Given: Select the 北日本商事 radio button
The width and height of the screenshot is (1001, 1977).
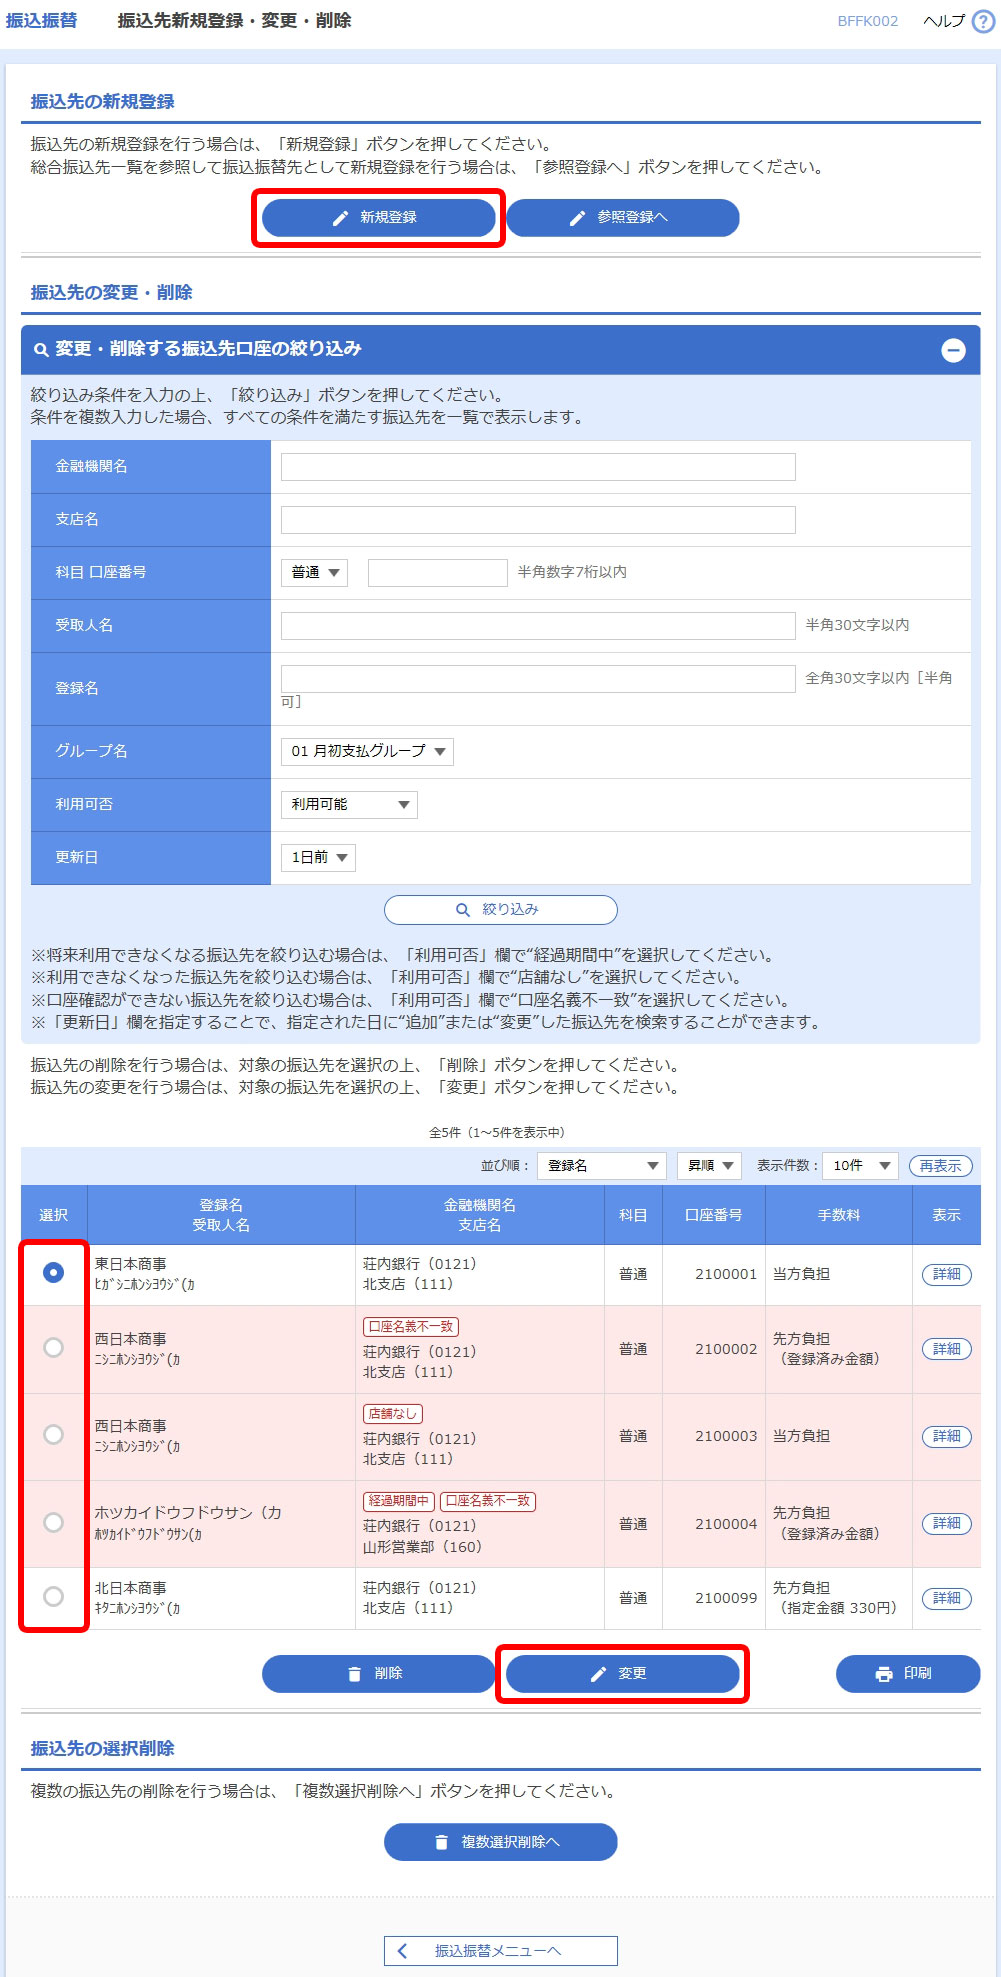Looking at the screenshot, I should point(54,1597).
